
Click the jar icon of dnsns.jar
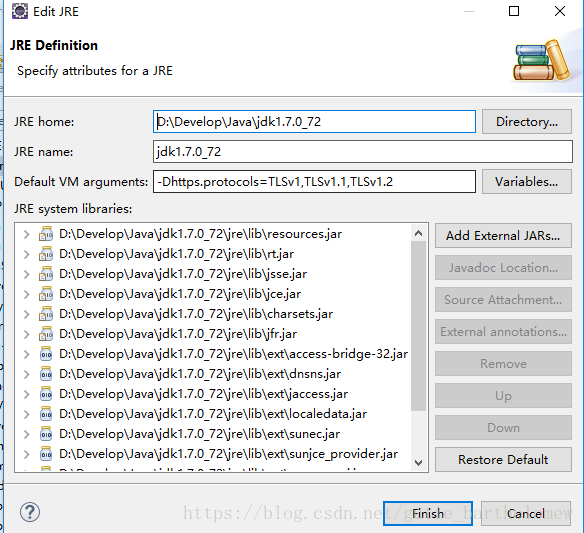[x=46, y=374]
